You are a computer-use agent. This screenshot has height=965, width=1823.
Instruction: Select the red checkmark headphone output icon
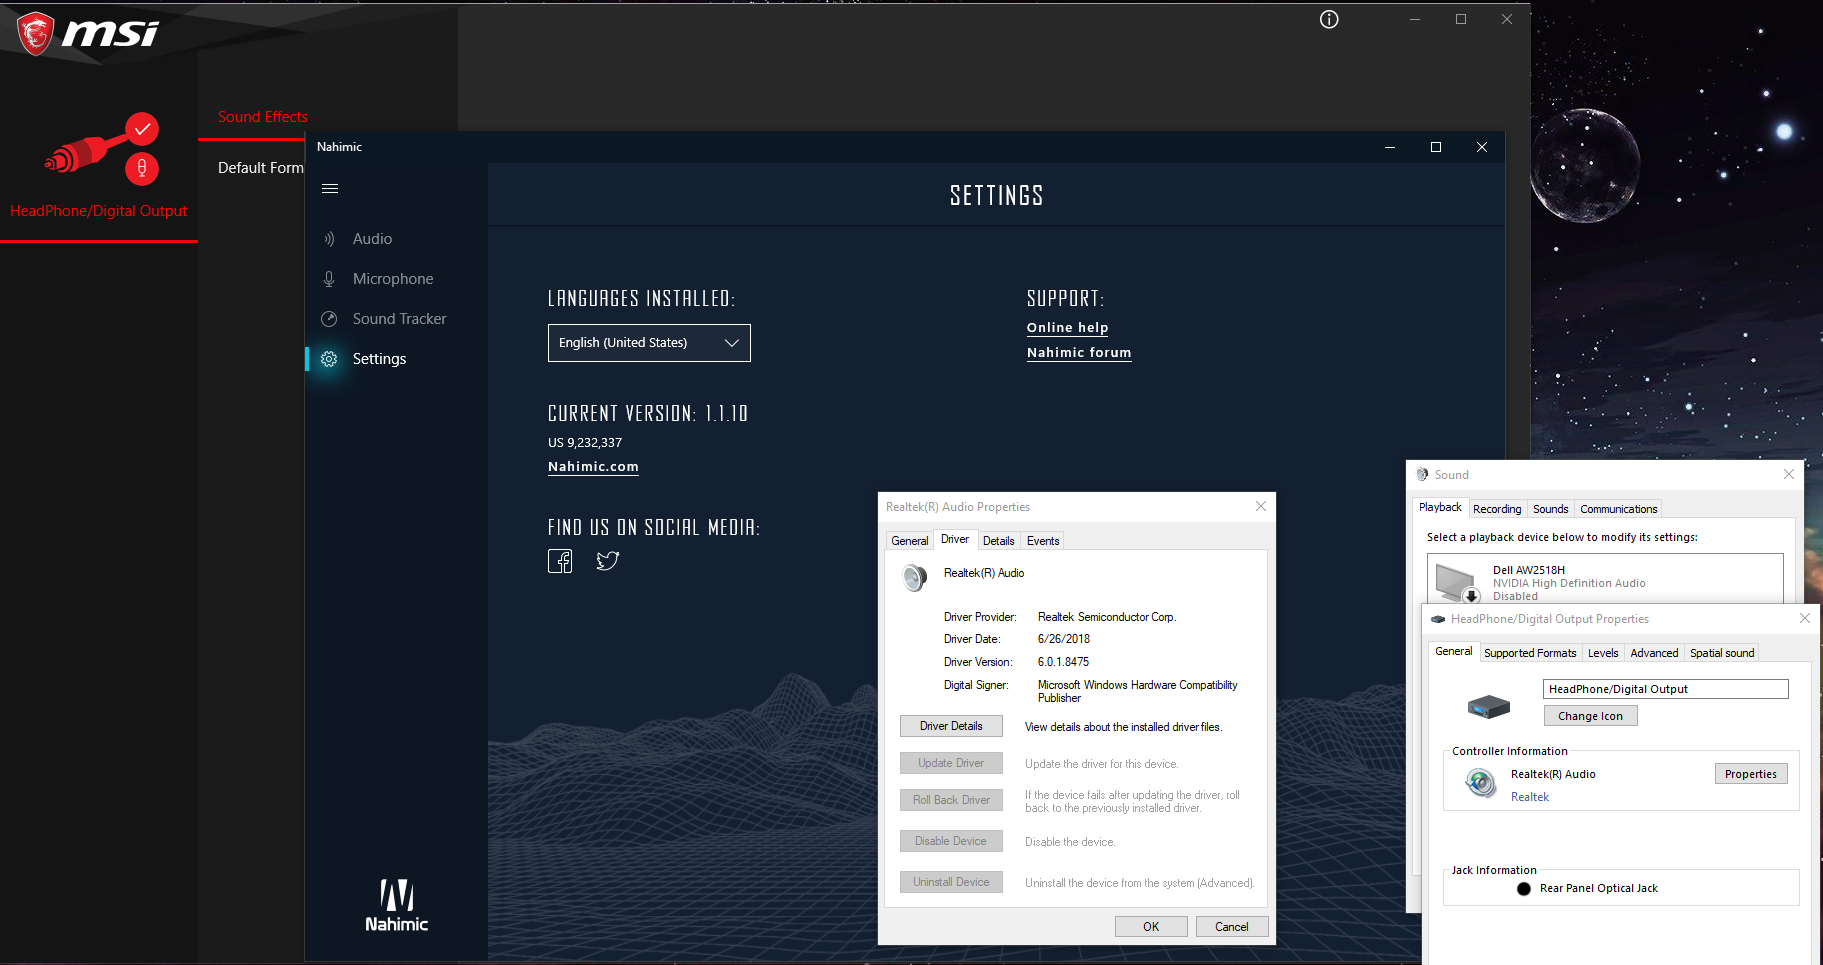[142, 129]
